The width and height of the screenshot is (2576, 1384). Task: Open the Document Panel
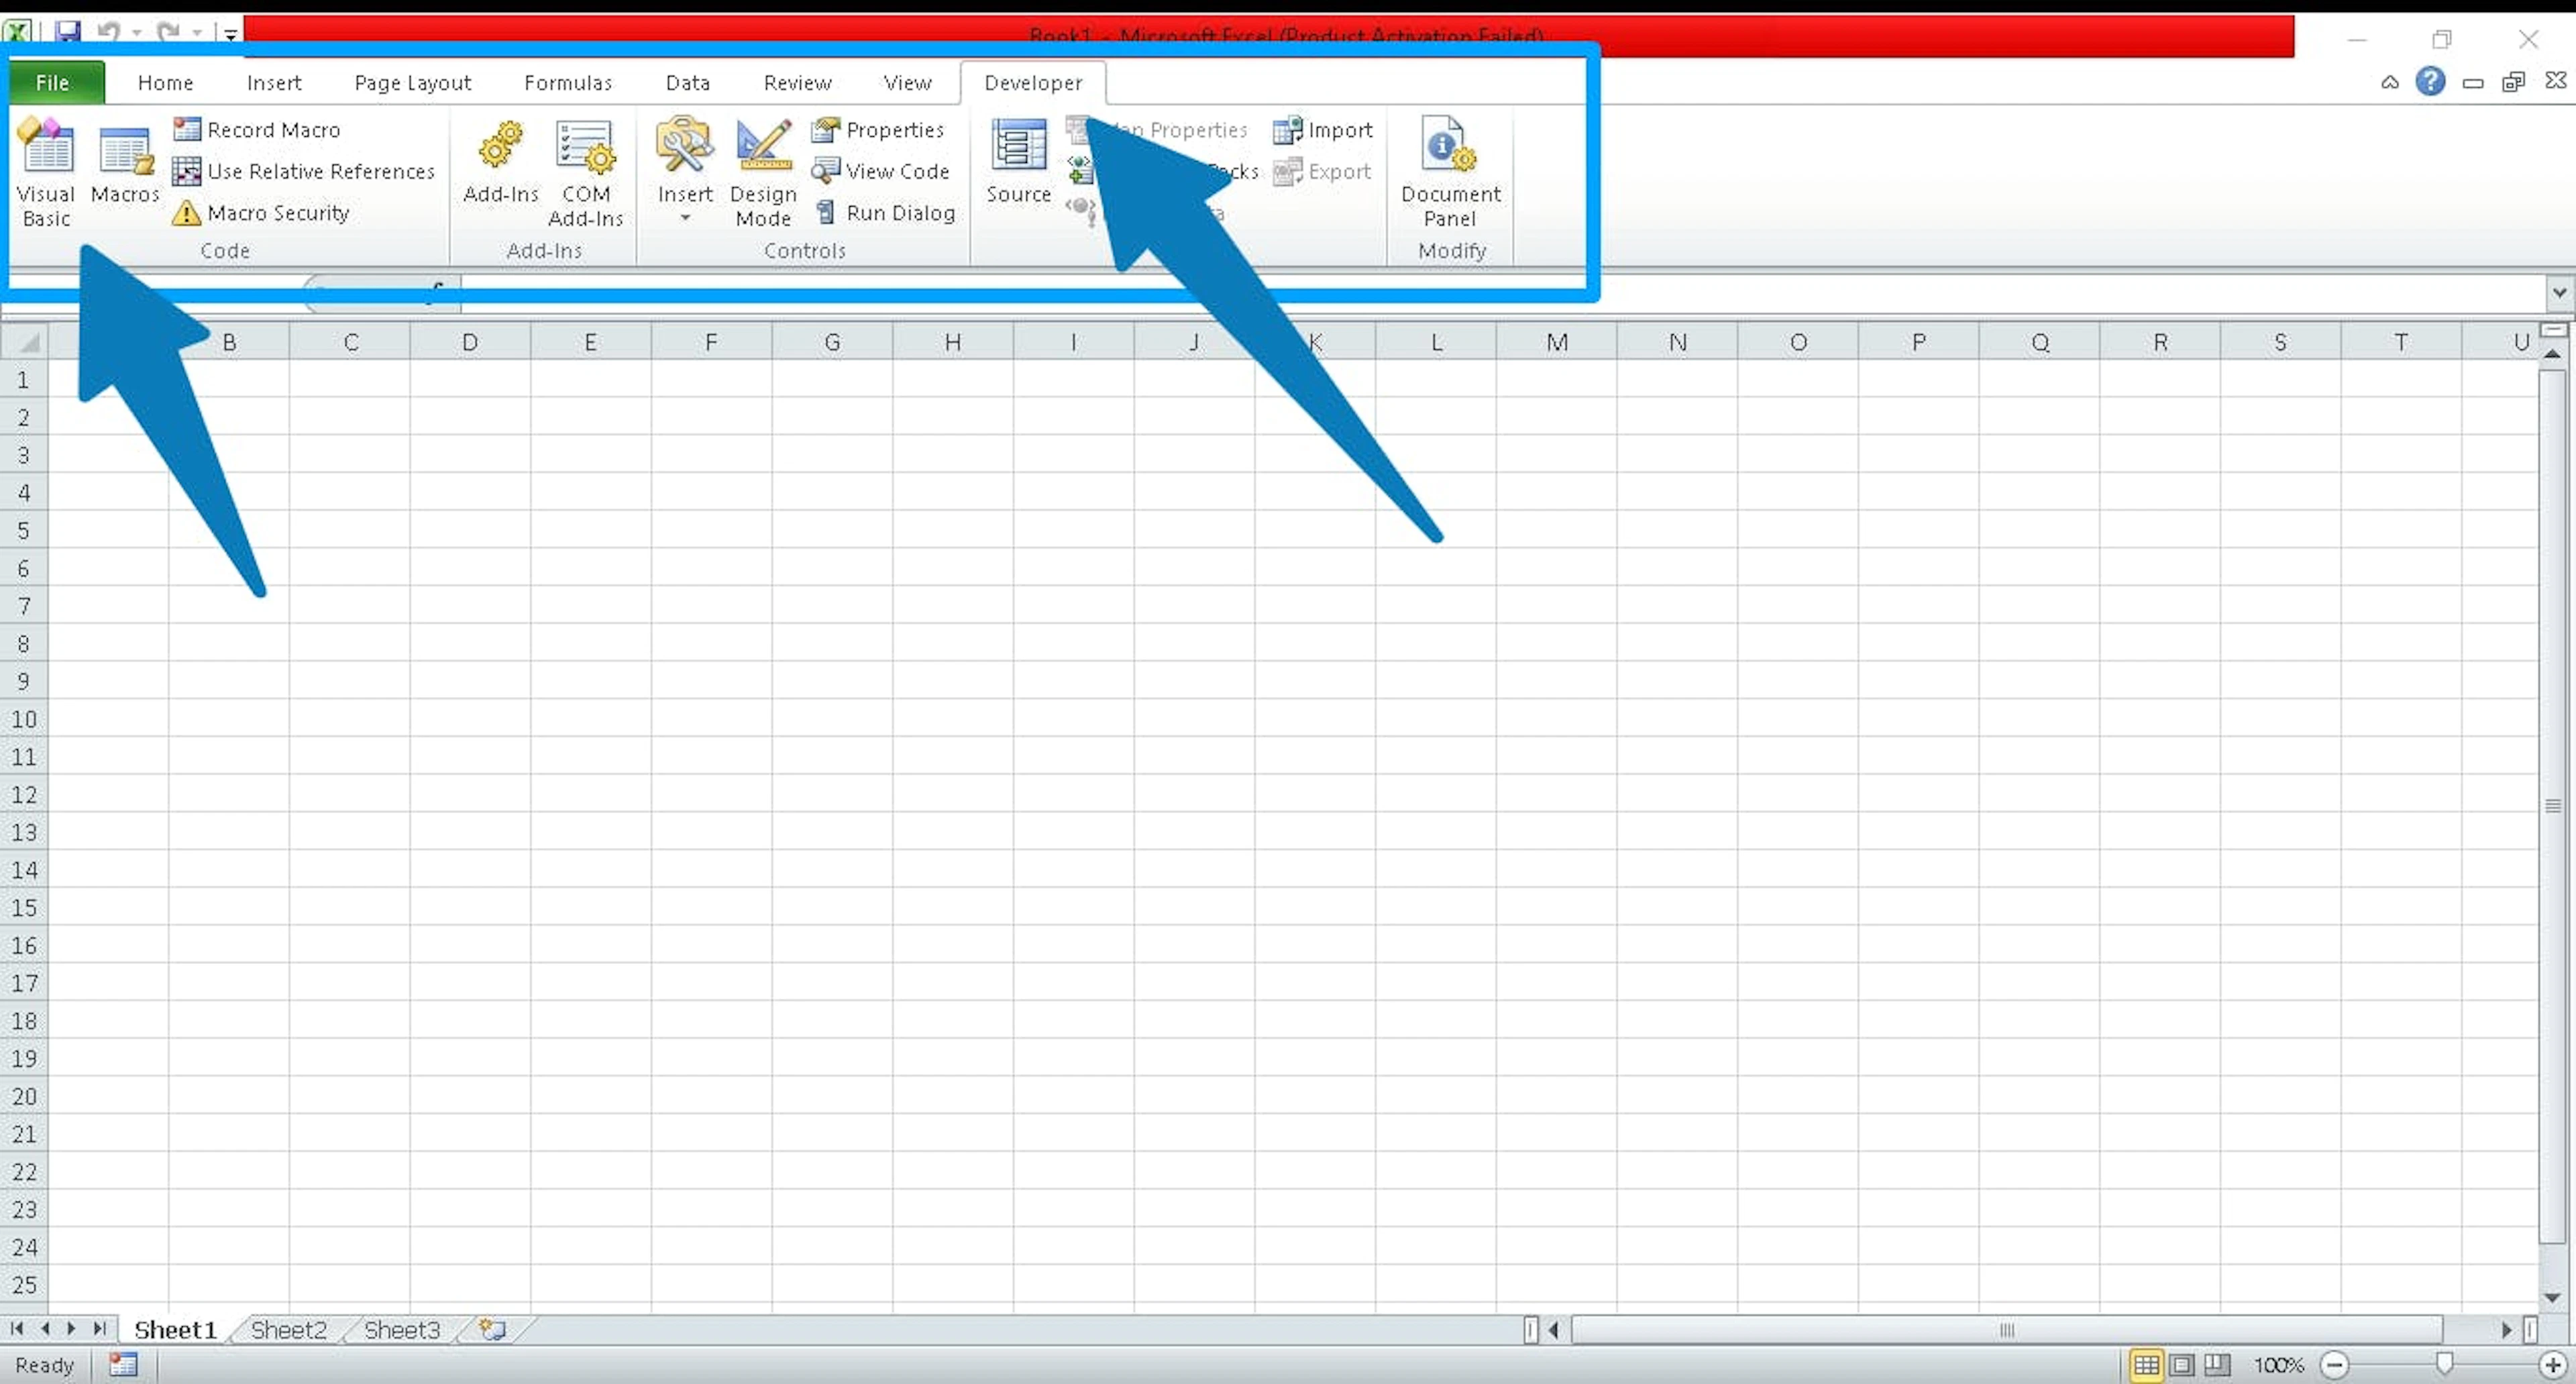tap(1450, 172)
